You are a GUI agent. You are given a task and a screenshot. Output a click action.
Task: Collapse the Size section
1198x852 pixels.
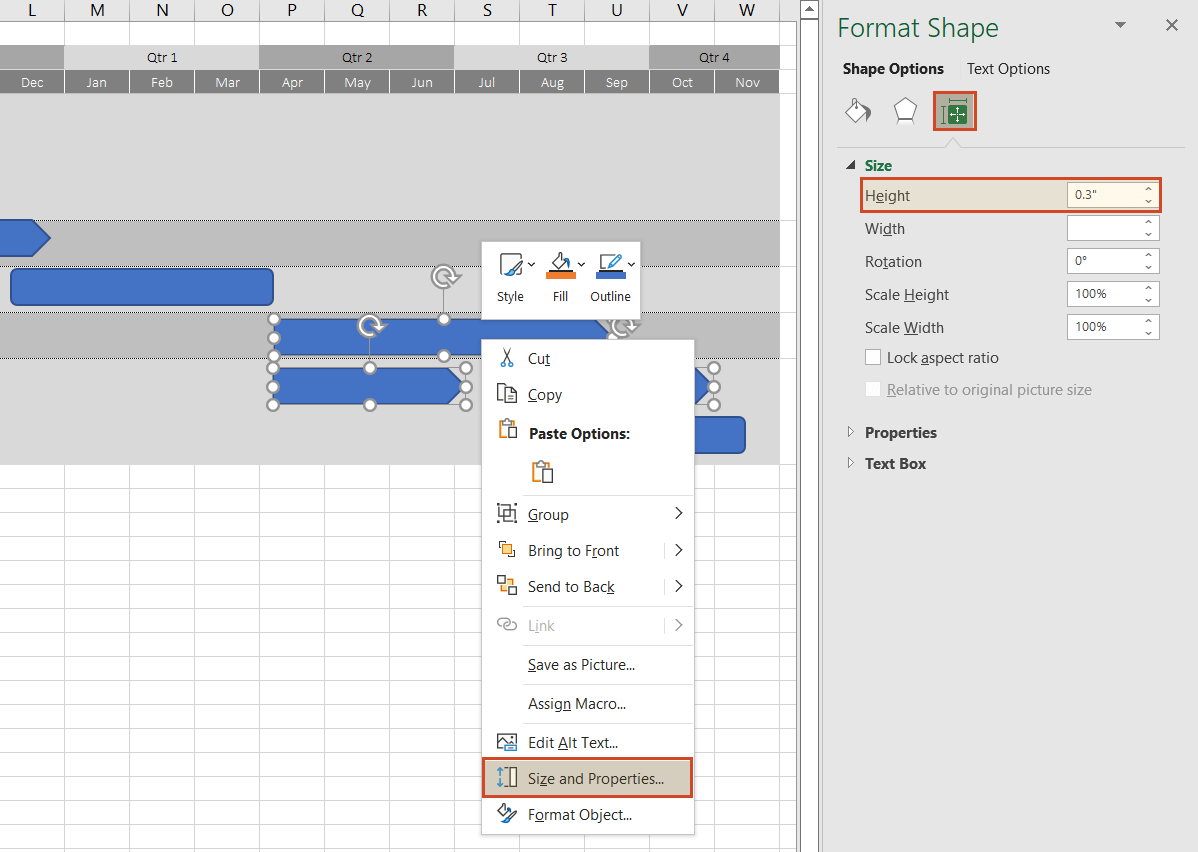pos(852,165)
